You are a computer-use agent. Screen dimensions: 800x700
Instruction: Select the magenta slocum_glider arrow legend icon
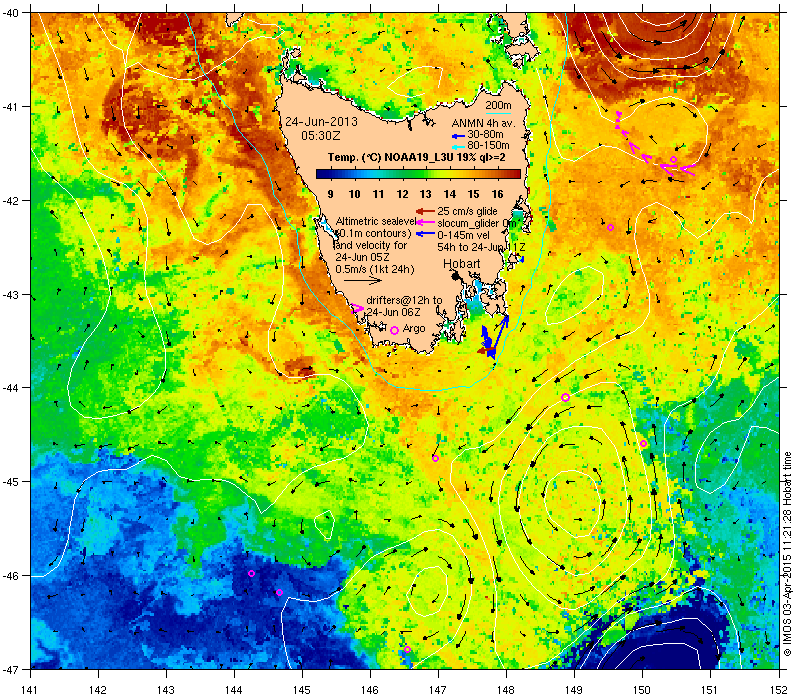[426, 222]
